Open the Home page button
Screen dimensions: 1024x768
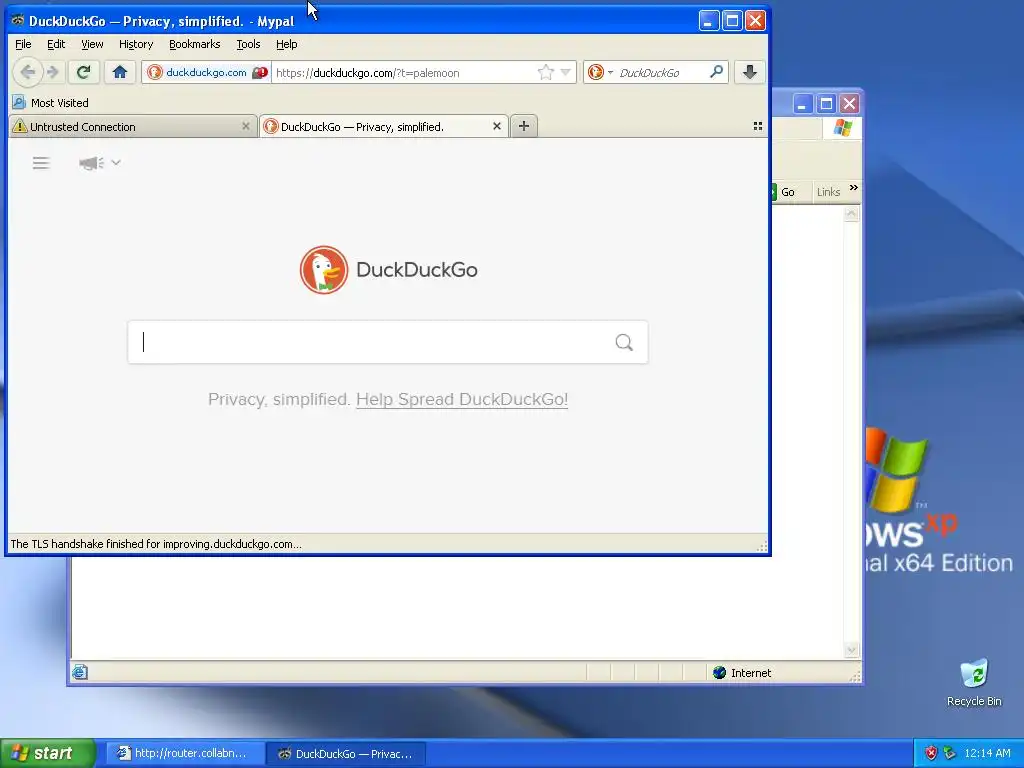[x=120, y=72]
